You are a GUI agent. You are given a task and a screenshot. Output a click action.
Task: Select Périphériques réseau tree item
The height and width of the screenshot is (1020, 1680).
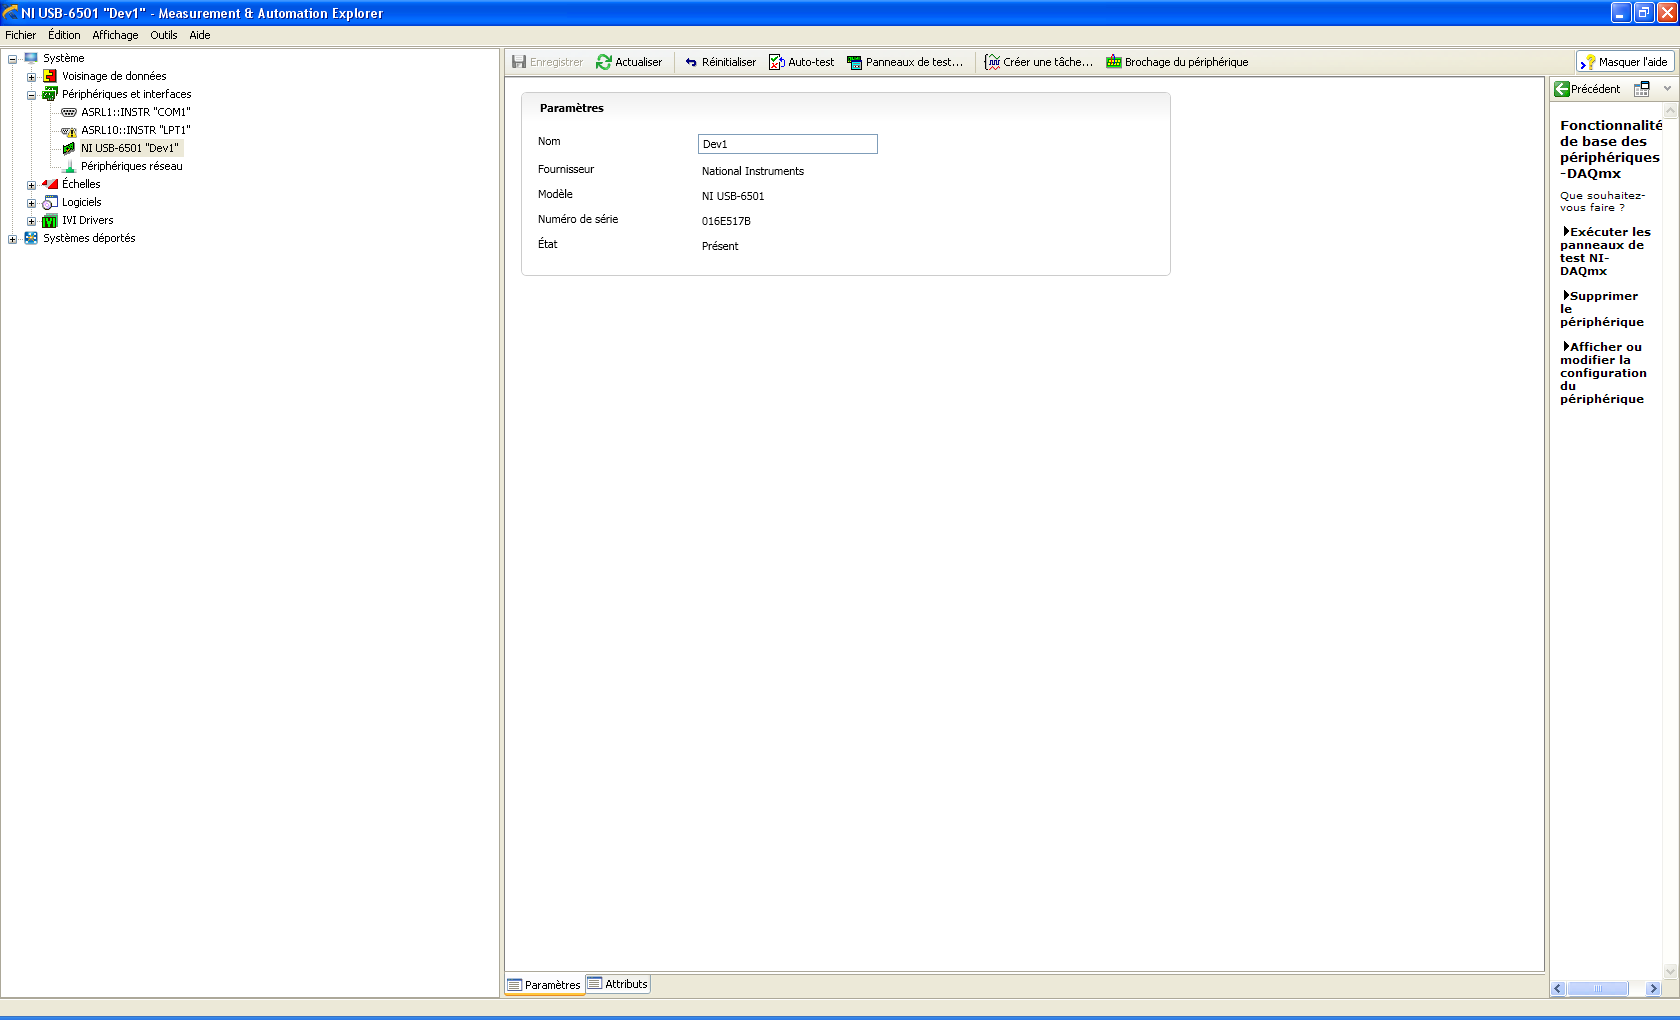132,166
